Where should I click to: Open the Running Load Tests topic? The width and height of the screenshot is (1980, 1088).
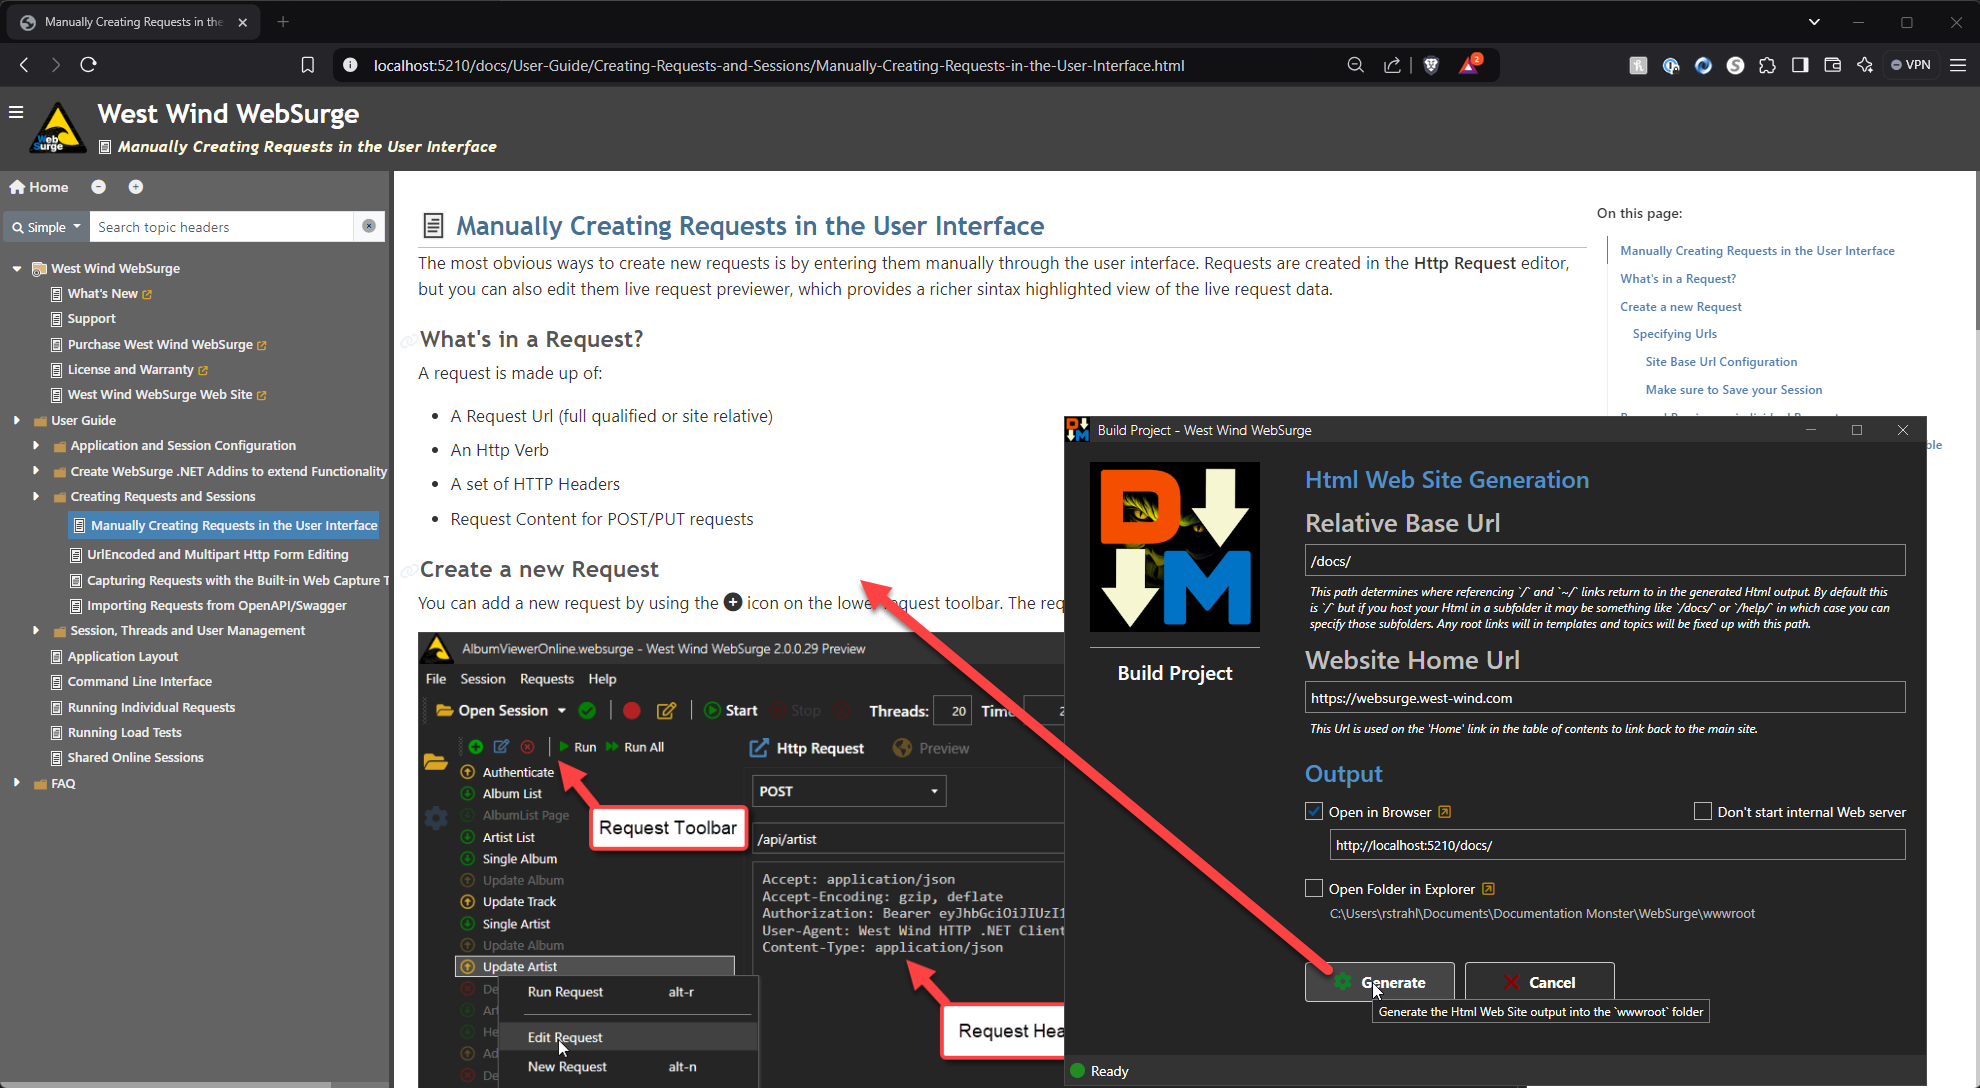click(125, 732)
